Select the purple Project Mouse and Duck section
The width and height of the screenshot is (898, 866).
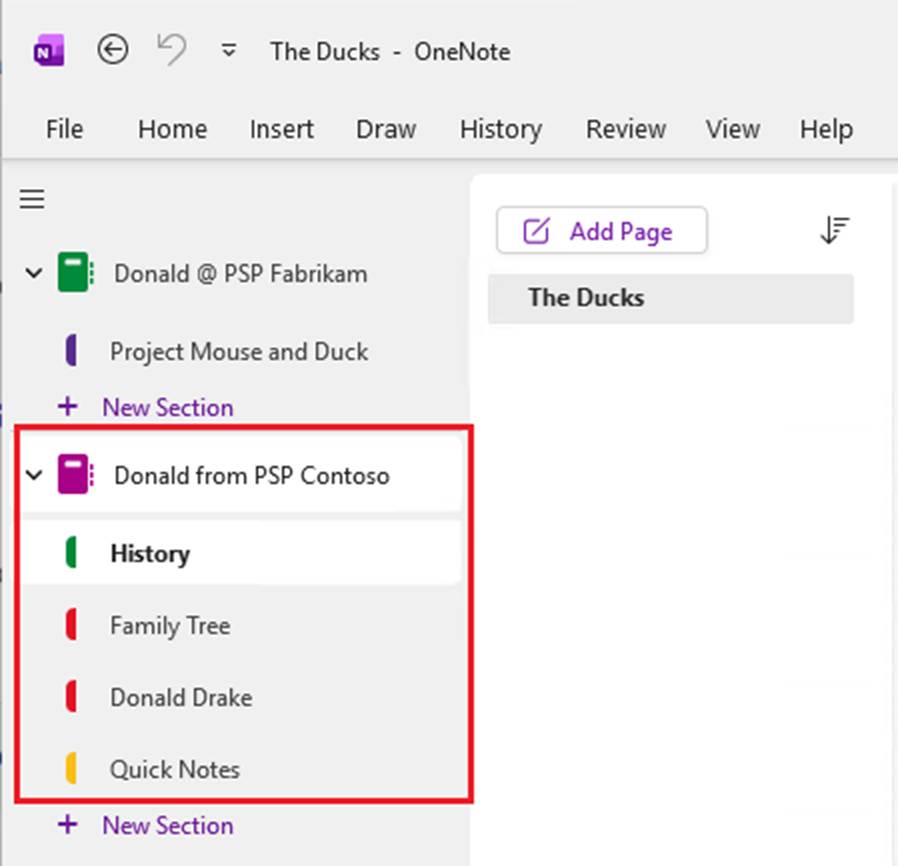238,351
